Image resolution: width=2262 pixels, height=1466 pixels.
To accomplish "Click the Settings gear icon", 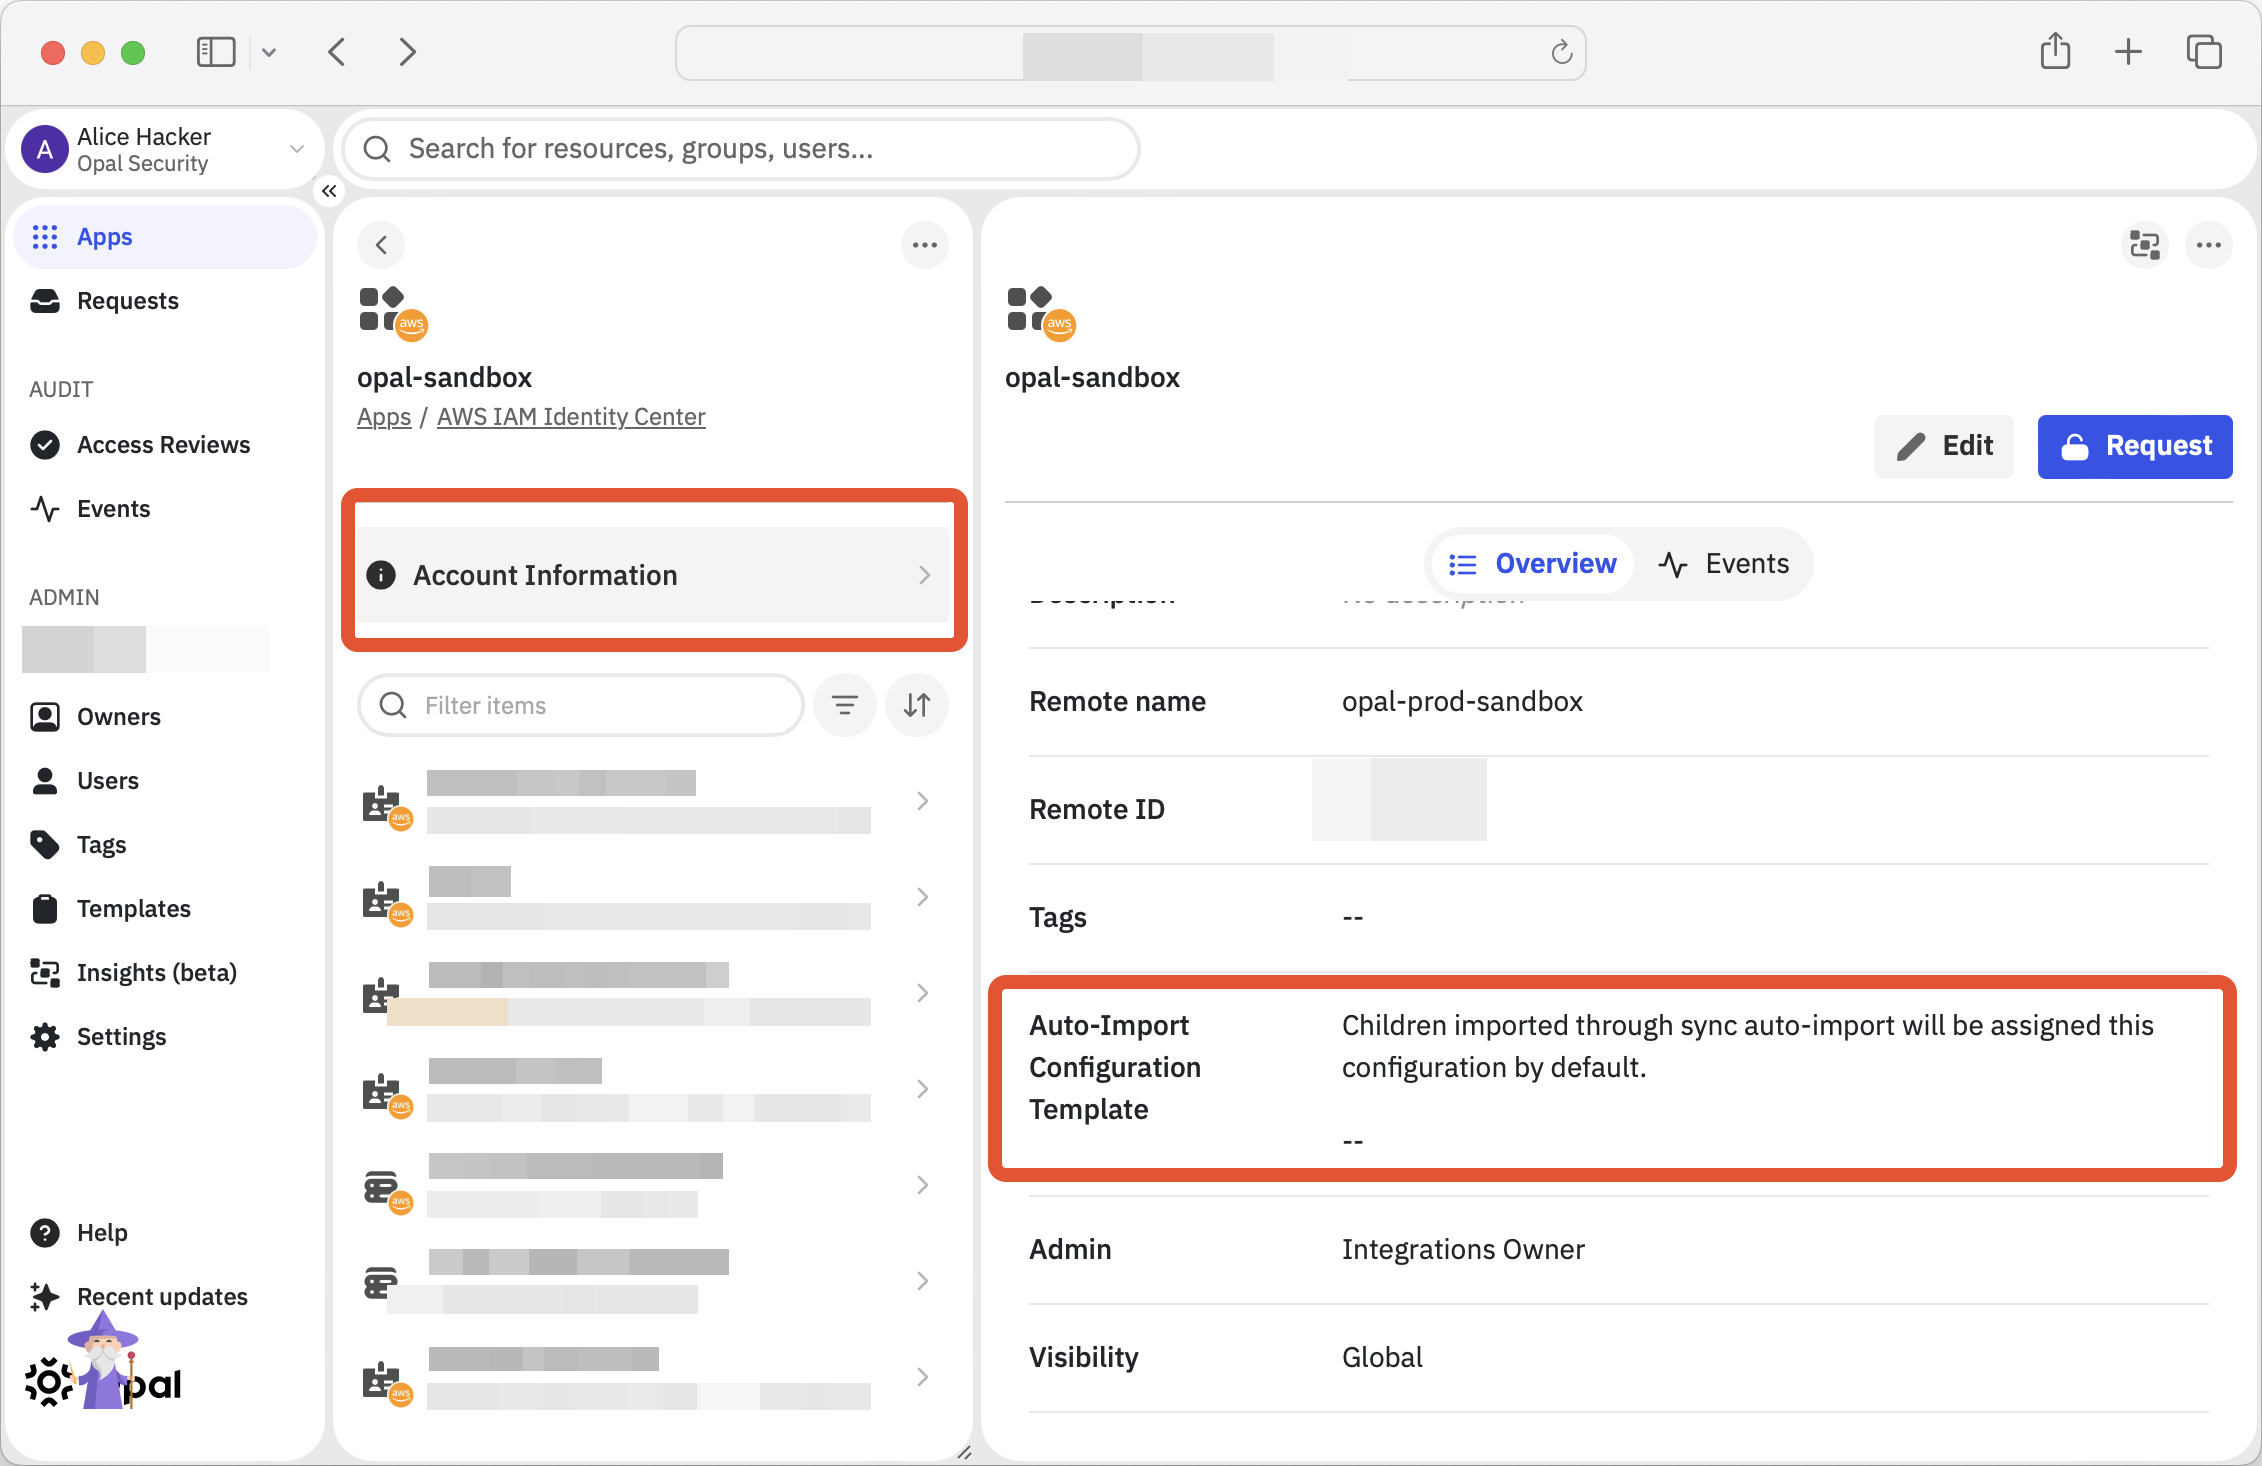I will click(x=45, y=1037).
